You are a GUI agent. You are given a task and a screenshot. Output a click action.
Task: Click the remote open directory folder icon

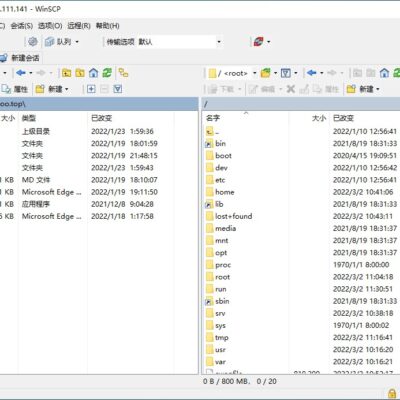point(266,73)
